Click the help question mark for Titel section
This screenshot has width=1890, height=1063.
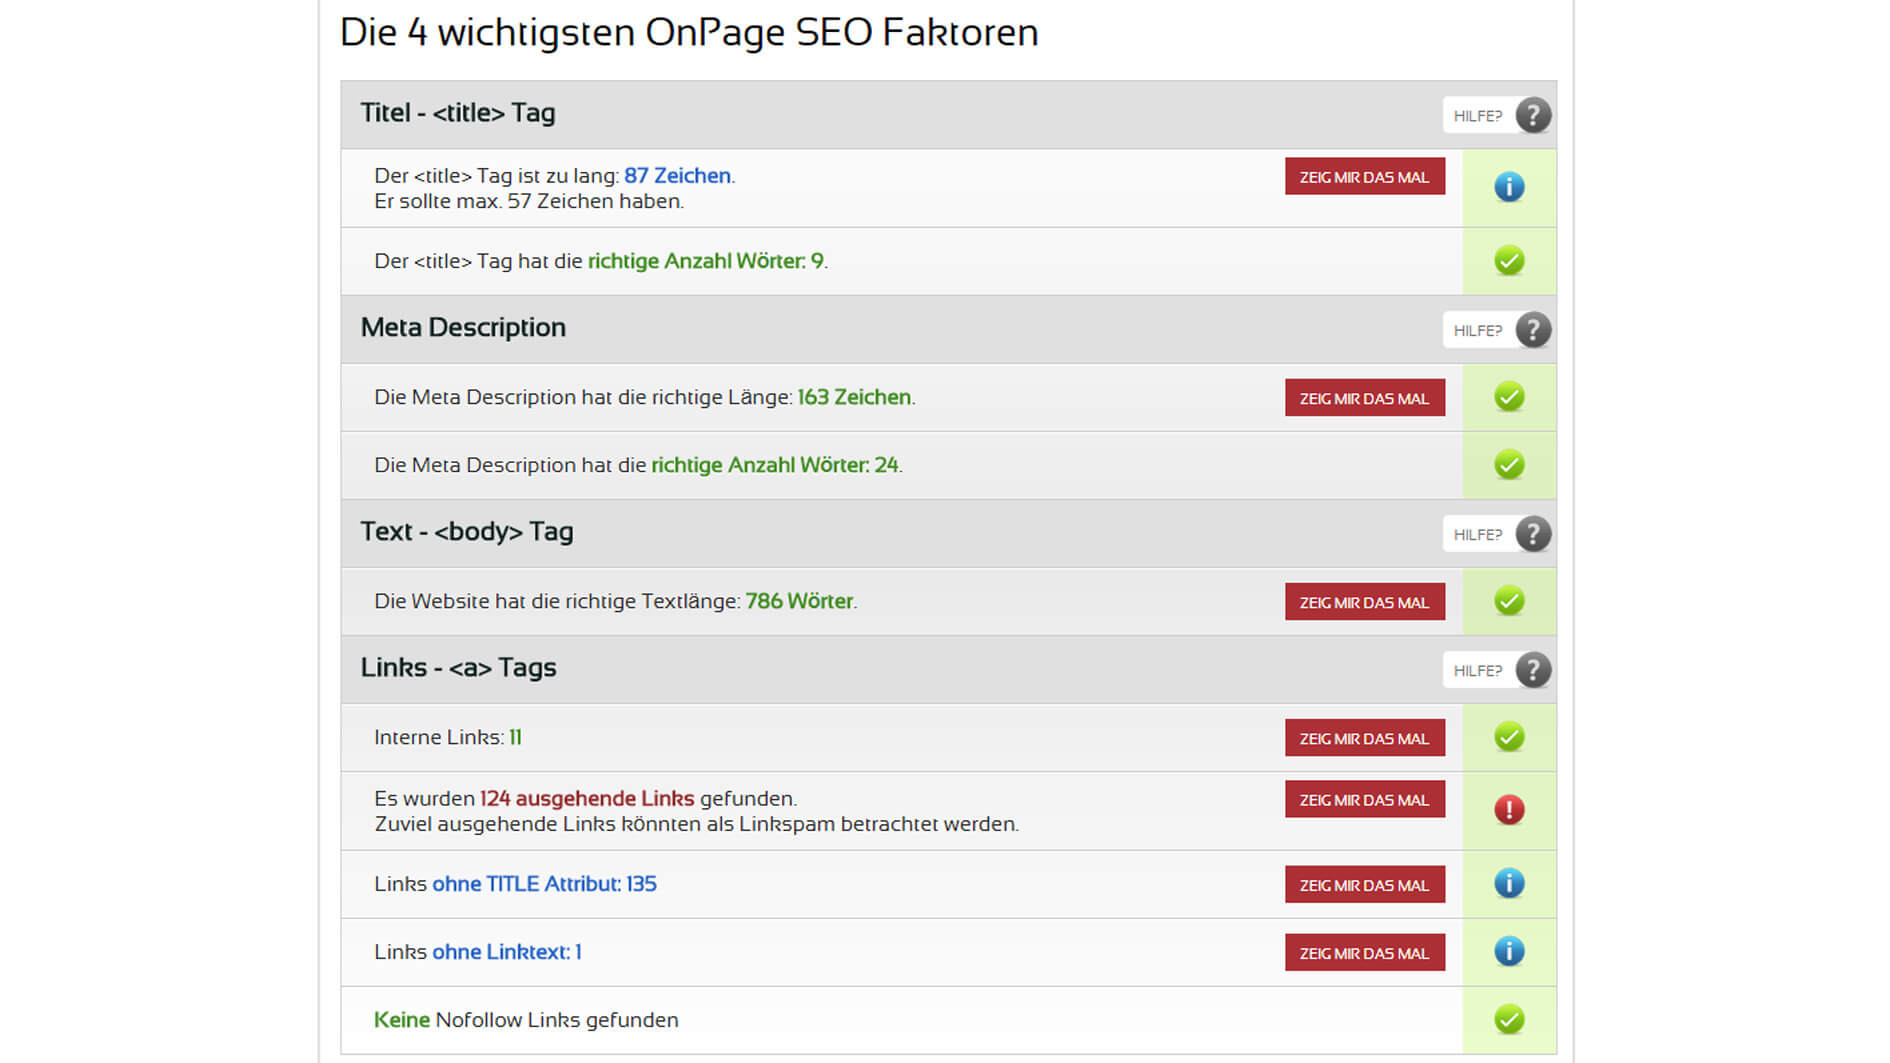[x=1532, y=115]
